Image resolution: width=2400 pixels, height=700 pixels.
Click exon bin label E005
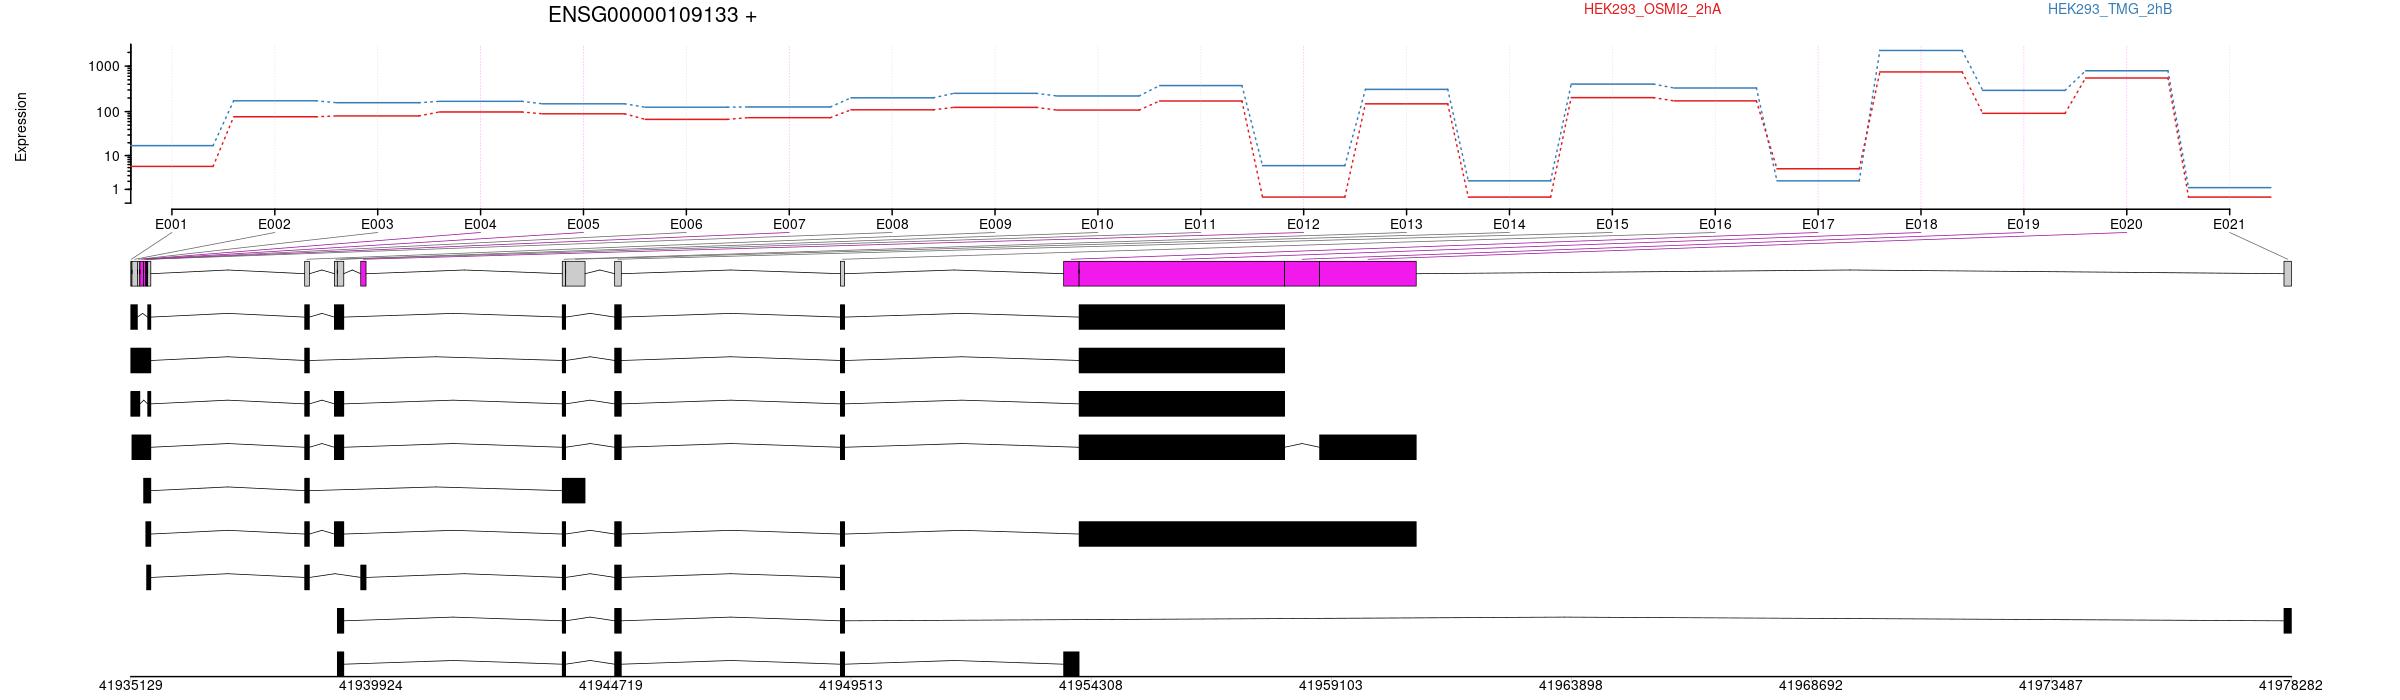tap(583, 224)
